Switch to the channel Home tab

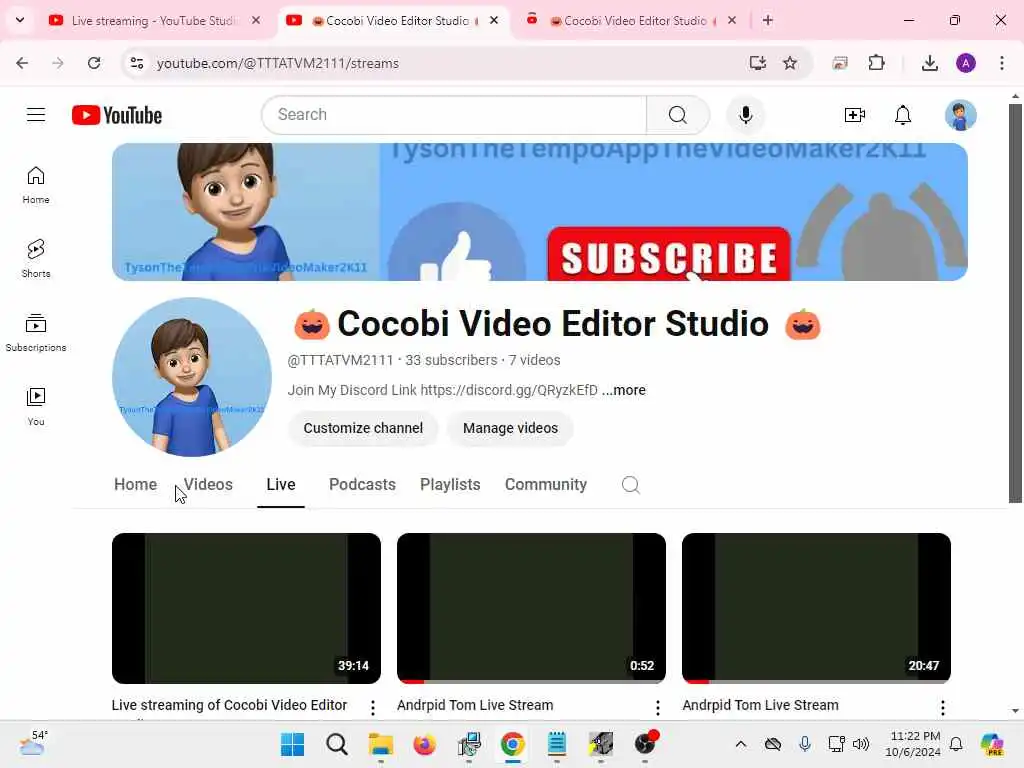tap(135, 485)
